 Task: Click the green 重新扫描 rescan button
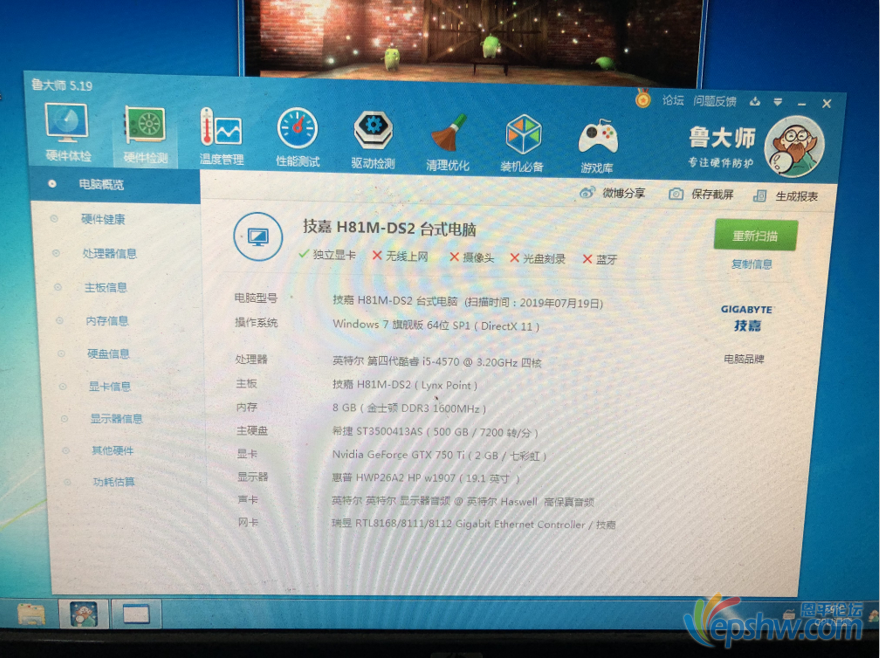[x=755, y=235]
